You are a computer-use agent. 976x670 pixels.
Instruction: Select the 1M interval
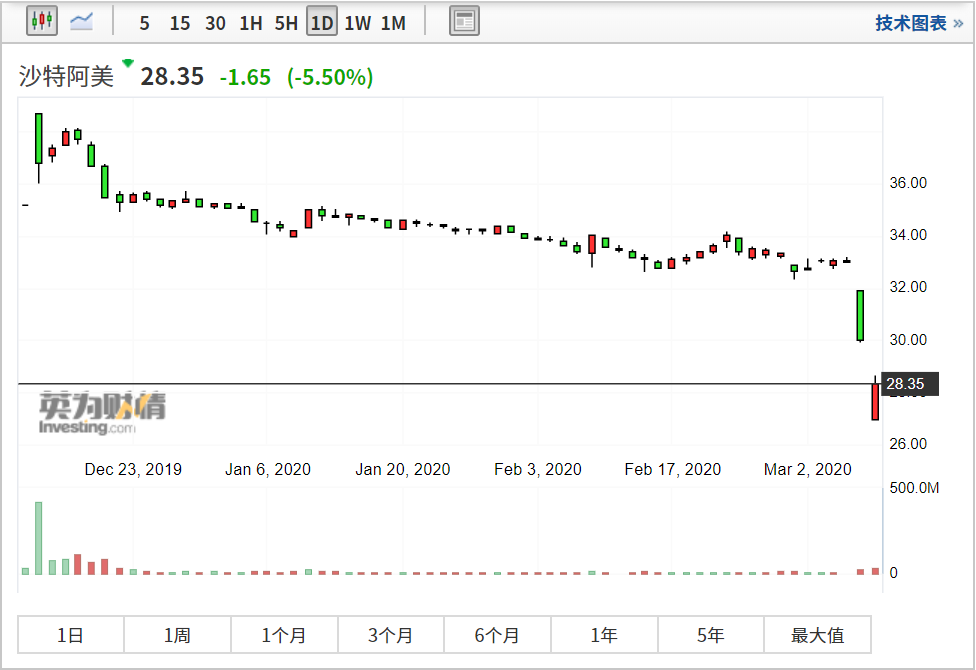(x=393, y=23)
